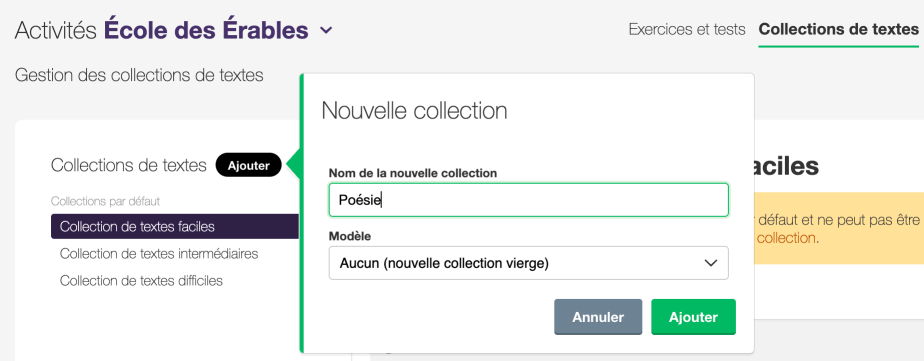Click the École des Érables title
The image size is (924, 361).
tap(206, 30)
